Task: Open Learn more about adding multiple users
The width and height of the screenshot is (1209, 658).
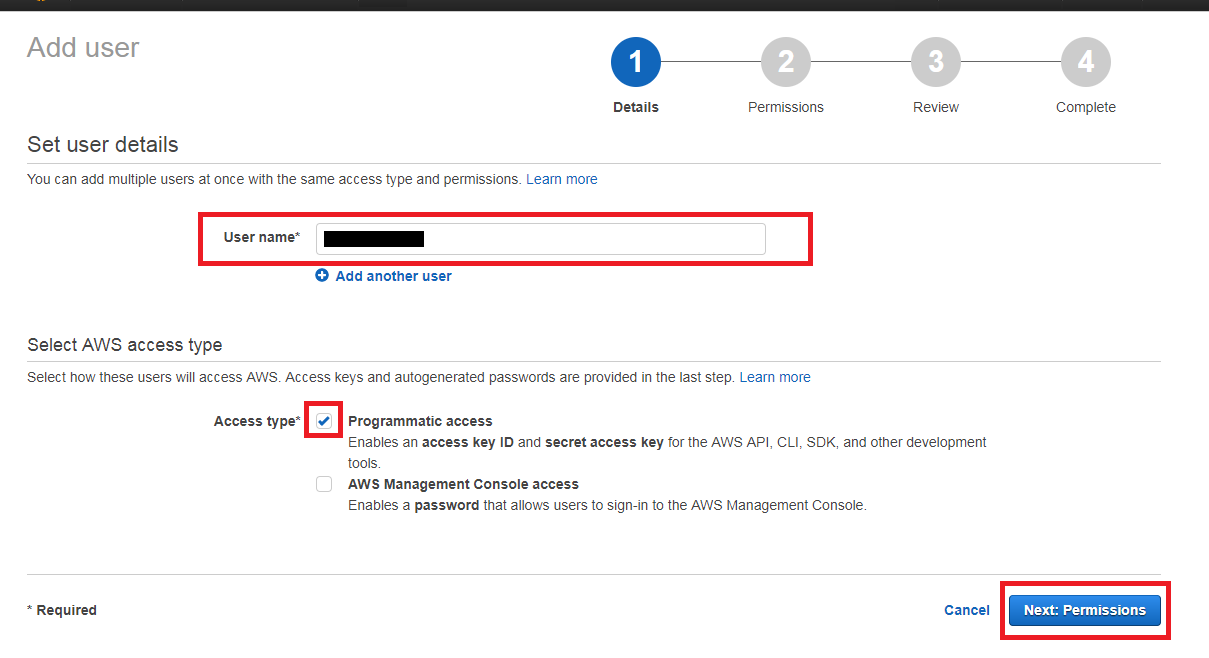Action: 561,178
